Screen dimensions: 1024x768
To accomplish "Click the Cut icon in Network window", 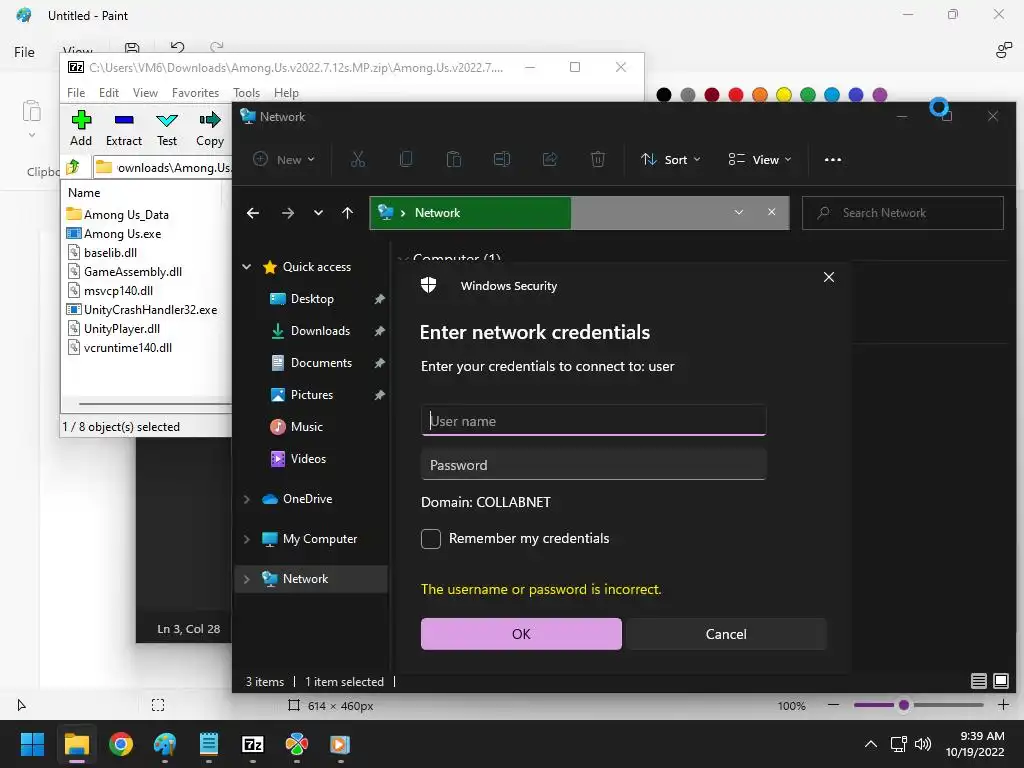I will [x=358, y=159].
